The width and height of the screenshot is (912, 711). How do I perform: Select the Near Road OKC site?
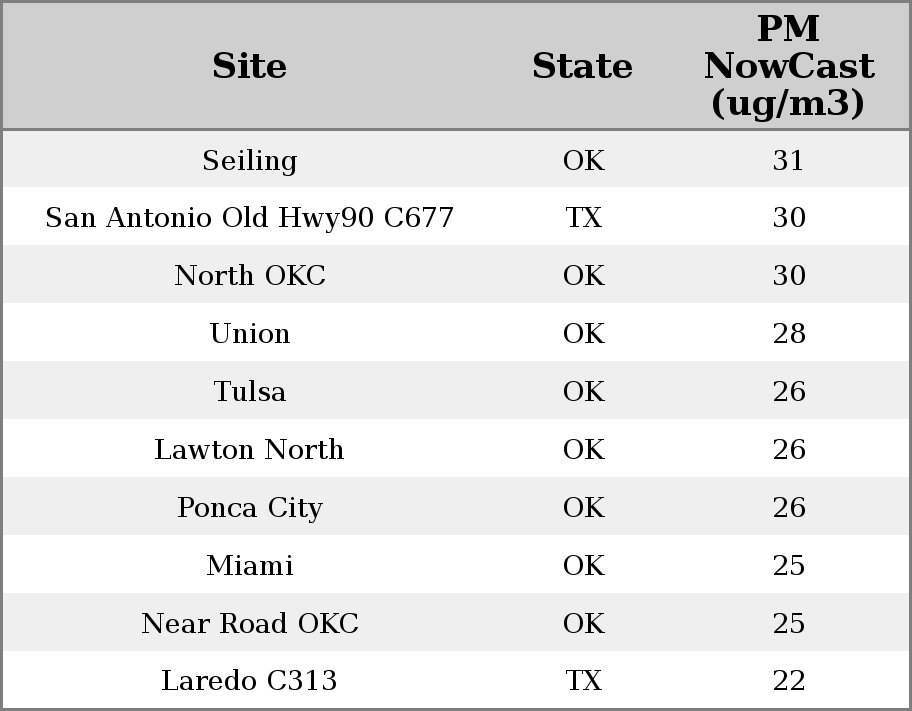249,624
